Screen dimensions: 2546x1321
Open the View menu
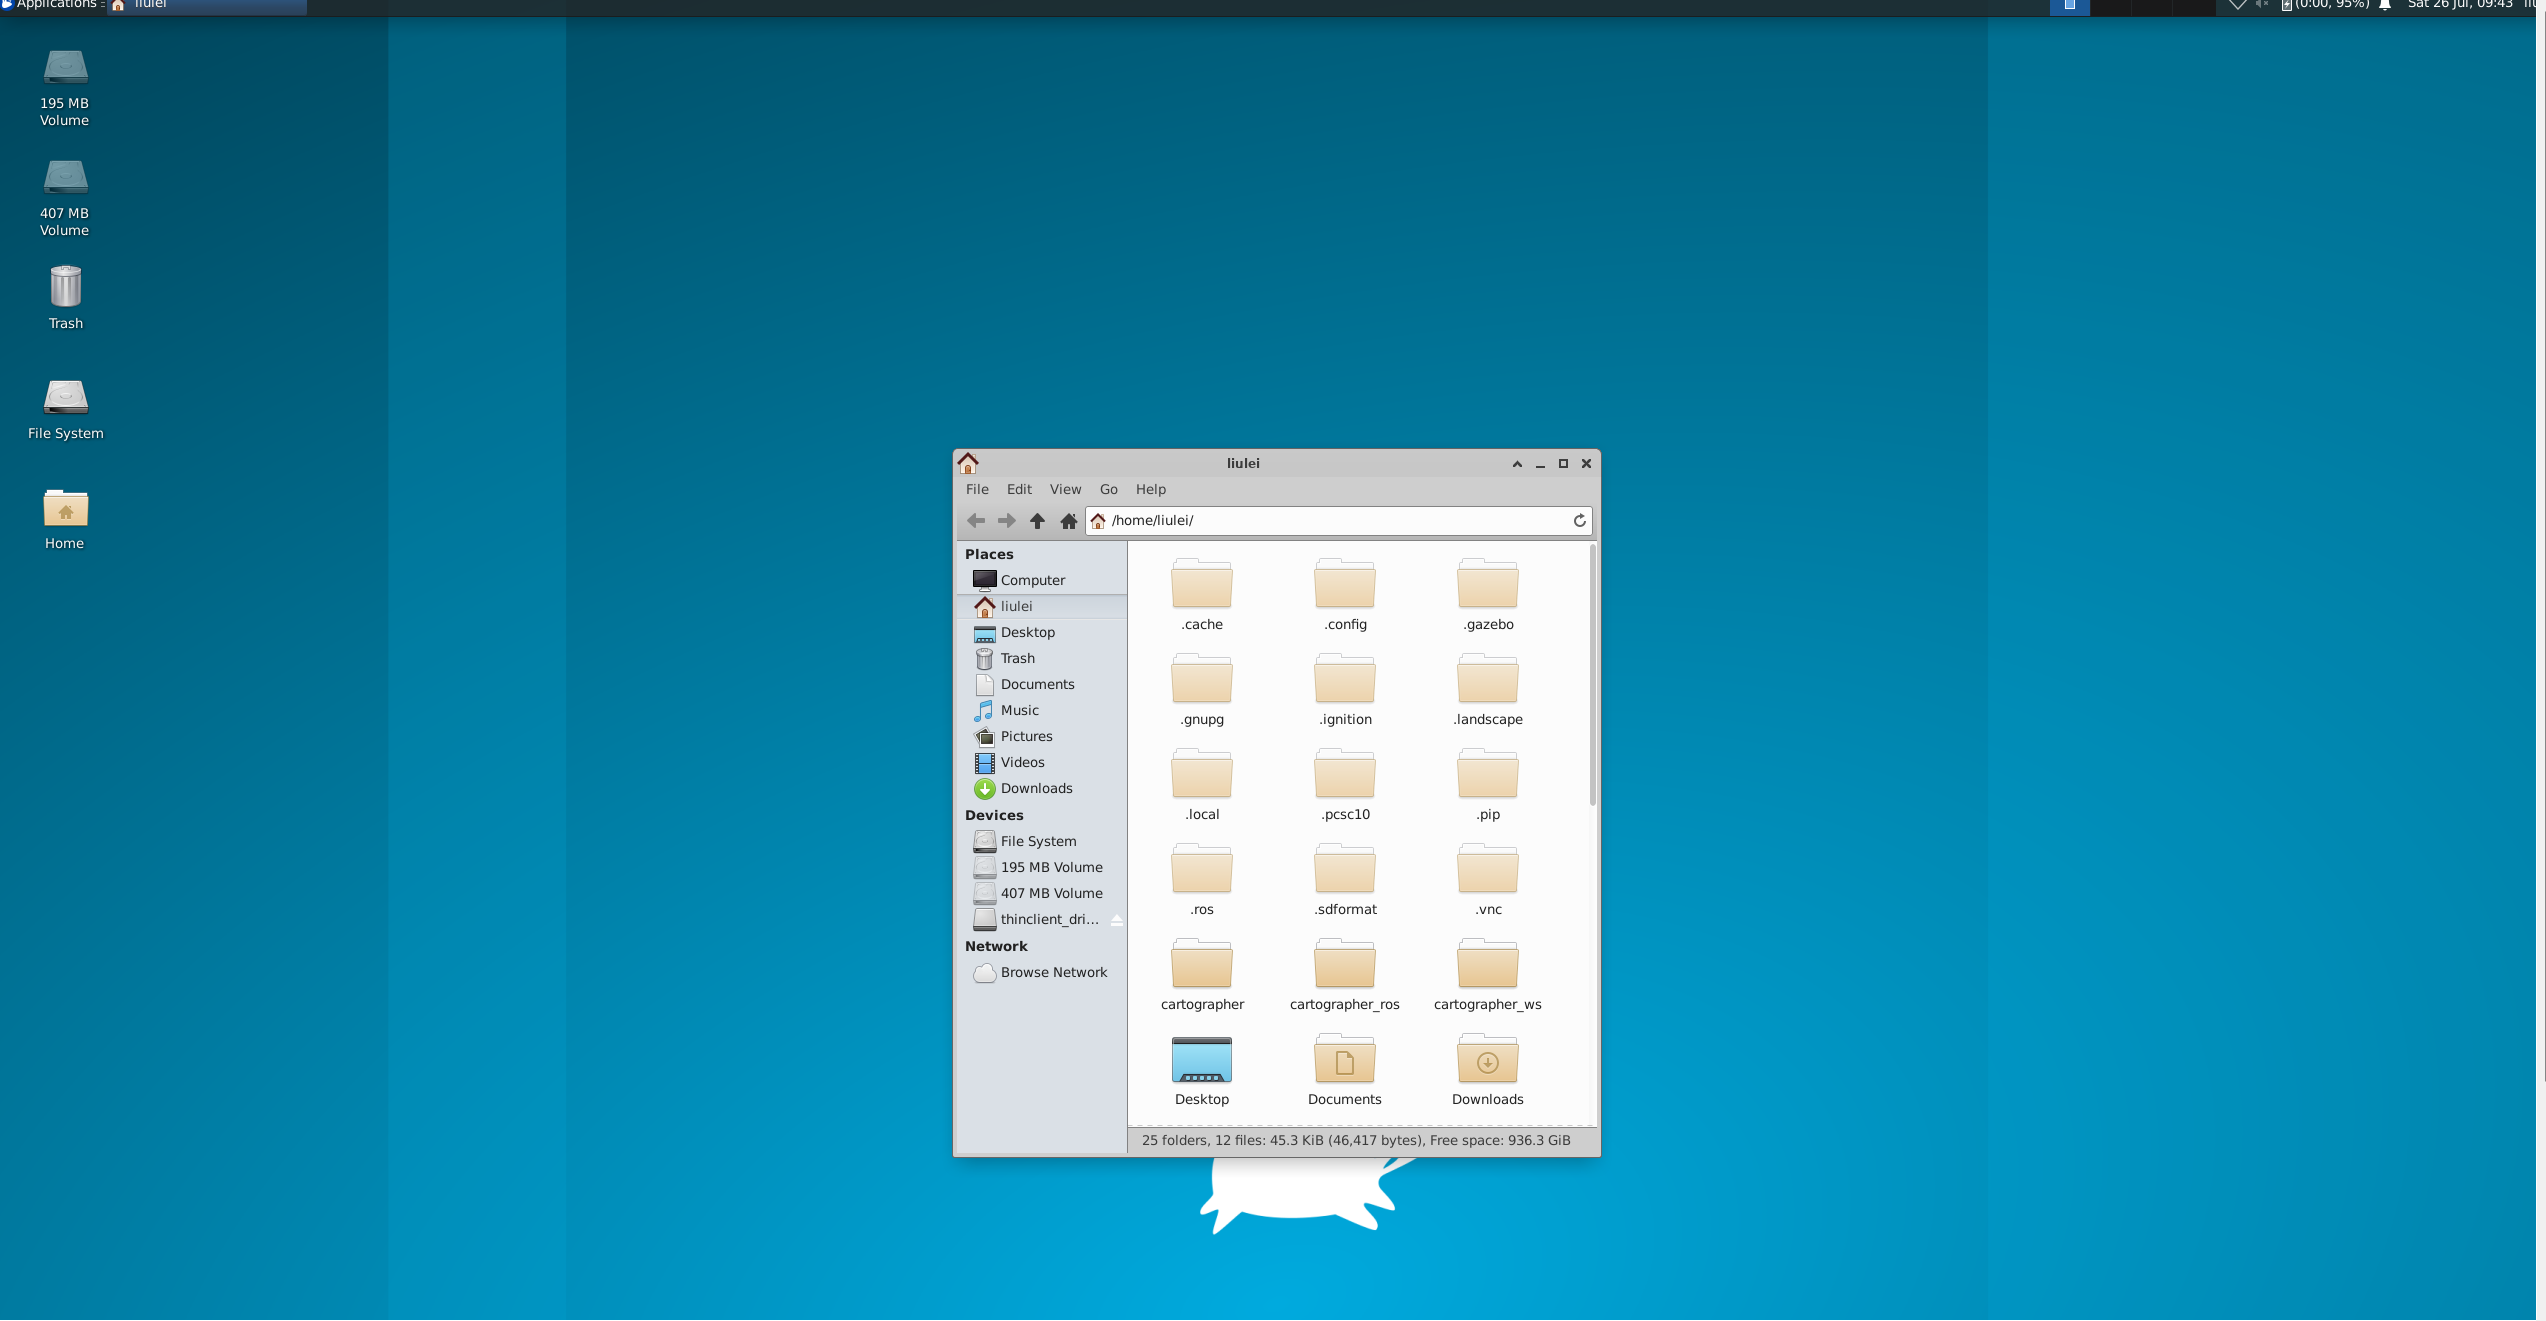click(x=1064, y=490)
